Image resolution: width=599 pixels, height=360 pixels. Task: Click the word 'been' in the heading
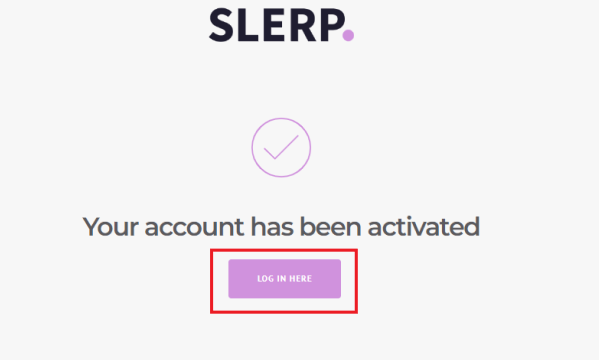(330, 227)
